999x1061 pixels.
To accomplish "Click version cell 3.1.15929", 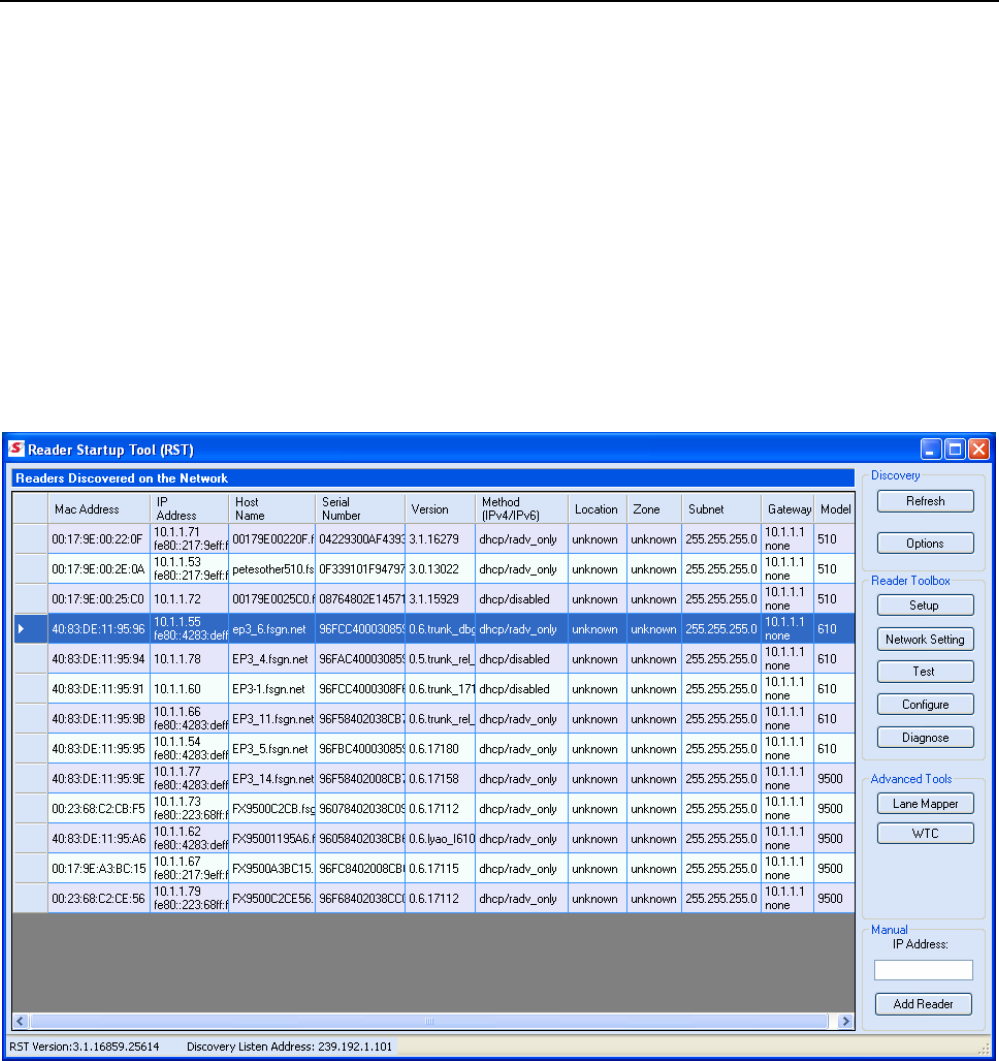I will point(440,599).
